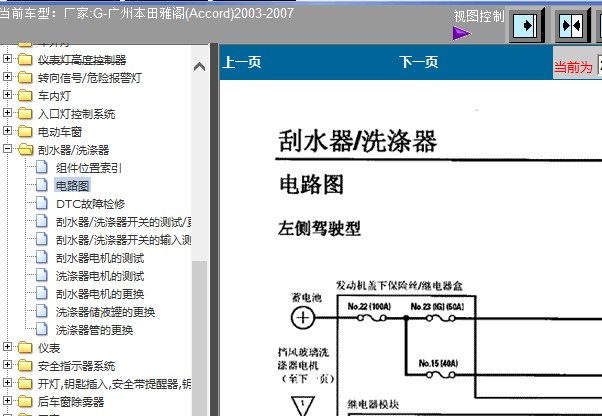Click the 电动车窗 folder icon
Viewport: 602px width, 416px height.
click(25, 132)
